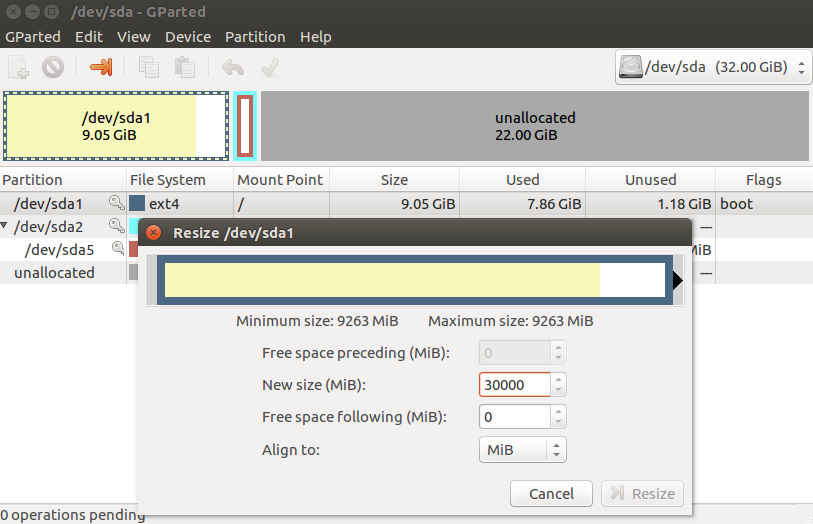This screenshot has height=524, width=813.
Task: Click the Apply all operations checkmark icon
Action: [x=270, y=67]
